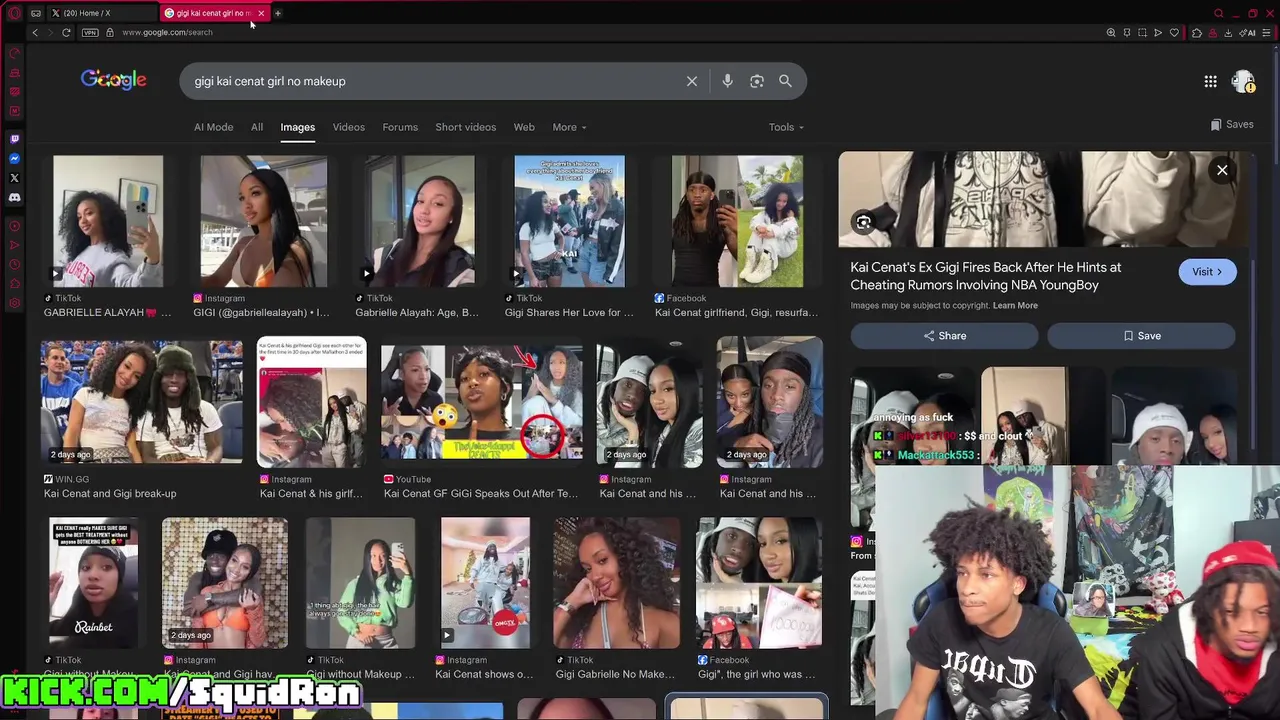Open sidebar History clock icon

coord(14,265)
